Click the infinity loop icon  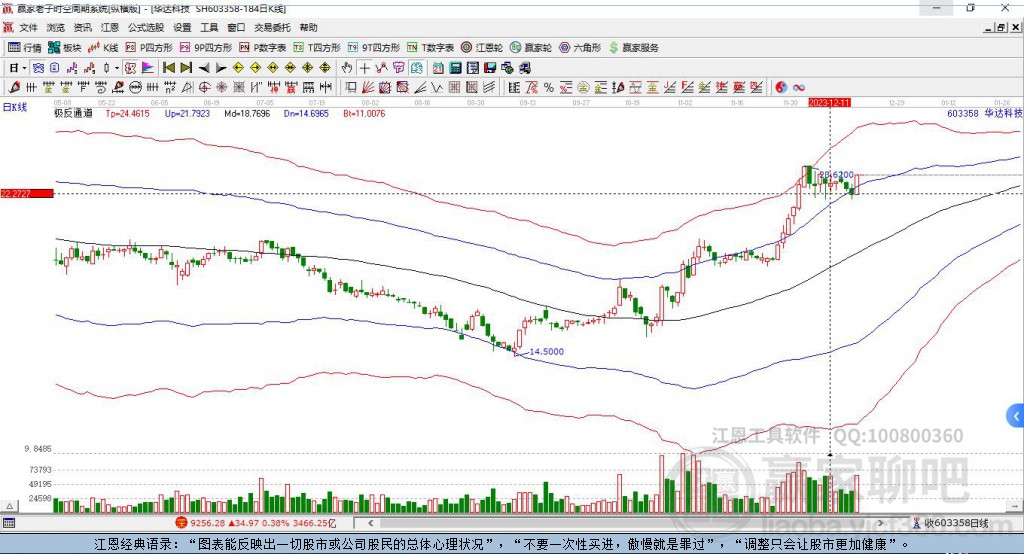(x=799, y=88)
